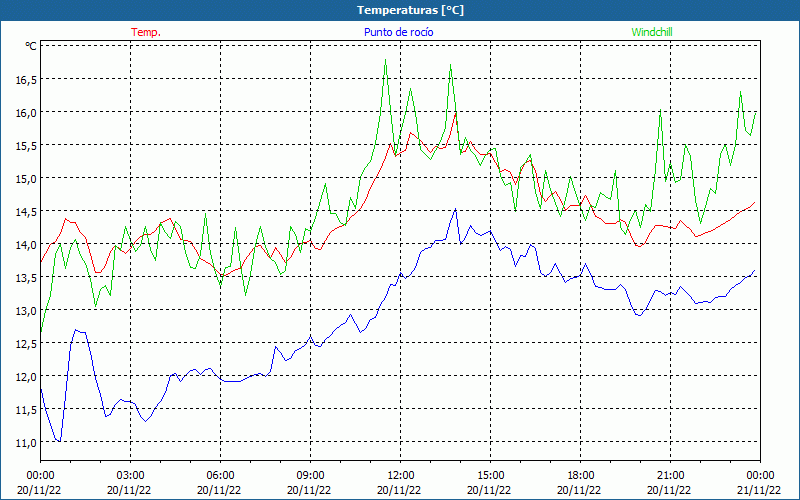800x500 pixels.
Task: Click the 13,5 y-axis value
Action: coord(26,278)
